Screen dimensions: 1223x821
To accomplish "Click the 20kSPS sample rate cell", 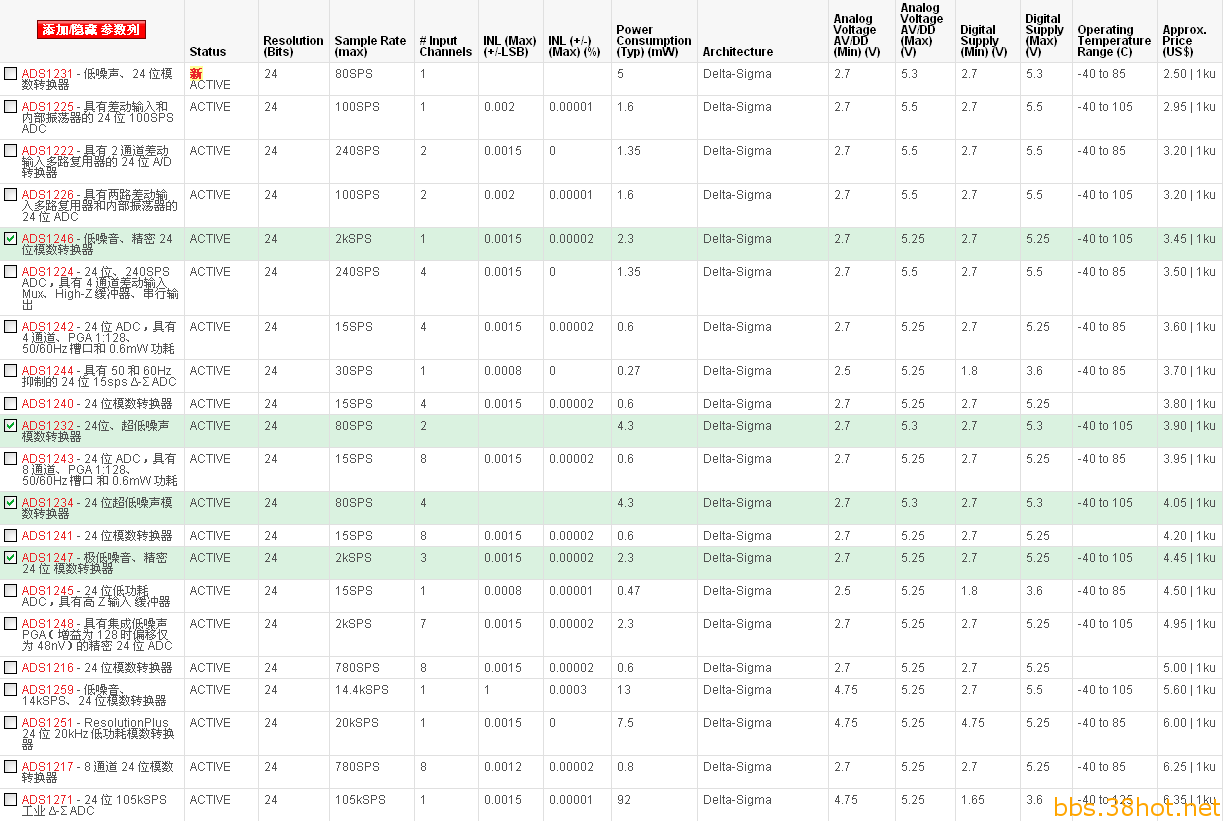I will pos(357,723).
